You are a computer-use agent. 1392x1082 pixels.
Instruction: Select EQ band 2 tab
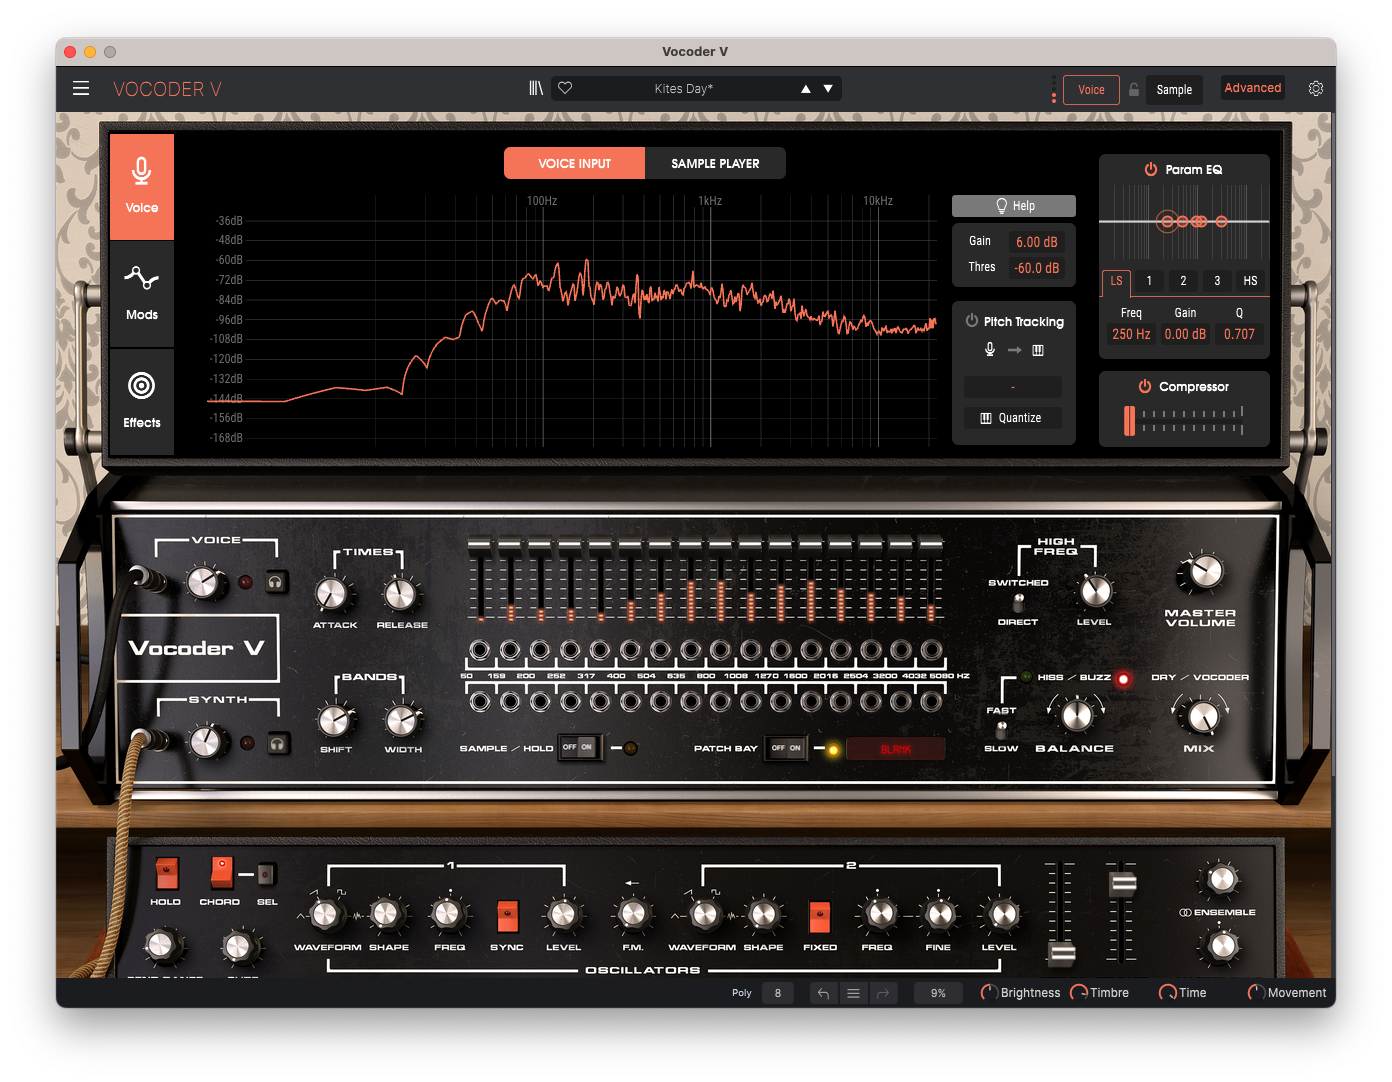(x=1183, y=281)
